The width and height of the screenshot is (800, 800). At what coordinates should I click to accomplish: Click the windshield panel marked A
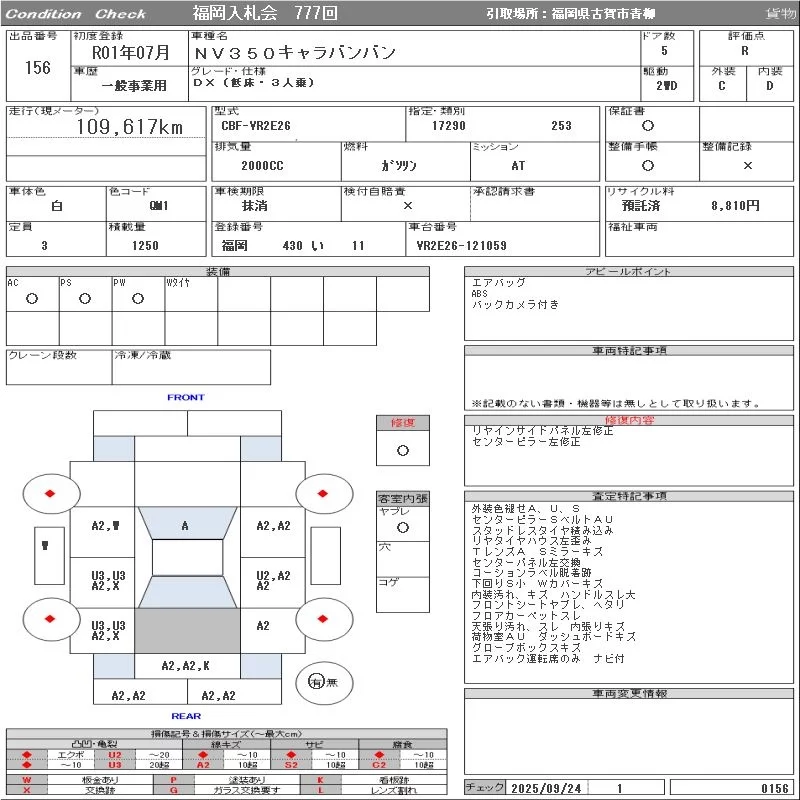(x=186, y=525)
